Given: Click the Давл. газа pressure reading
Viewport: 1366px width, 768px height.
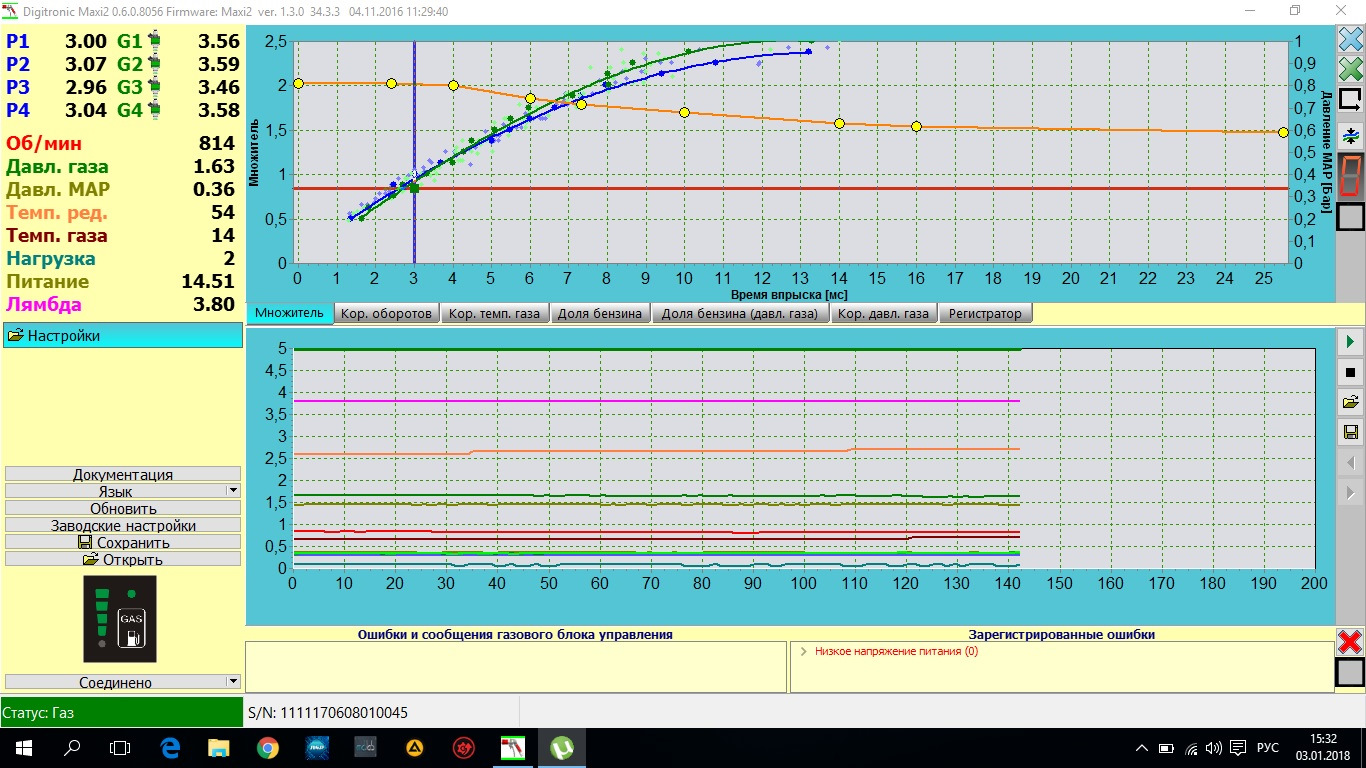Looking at the screenshot, I should point(121,166).
